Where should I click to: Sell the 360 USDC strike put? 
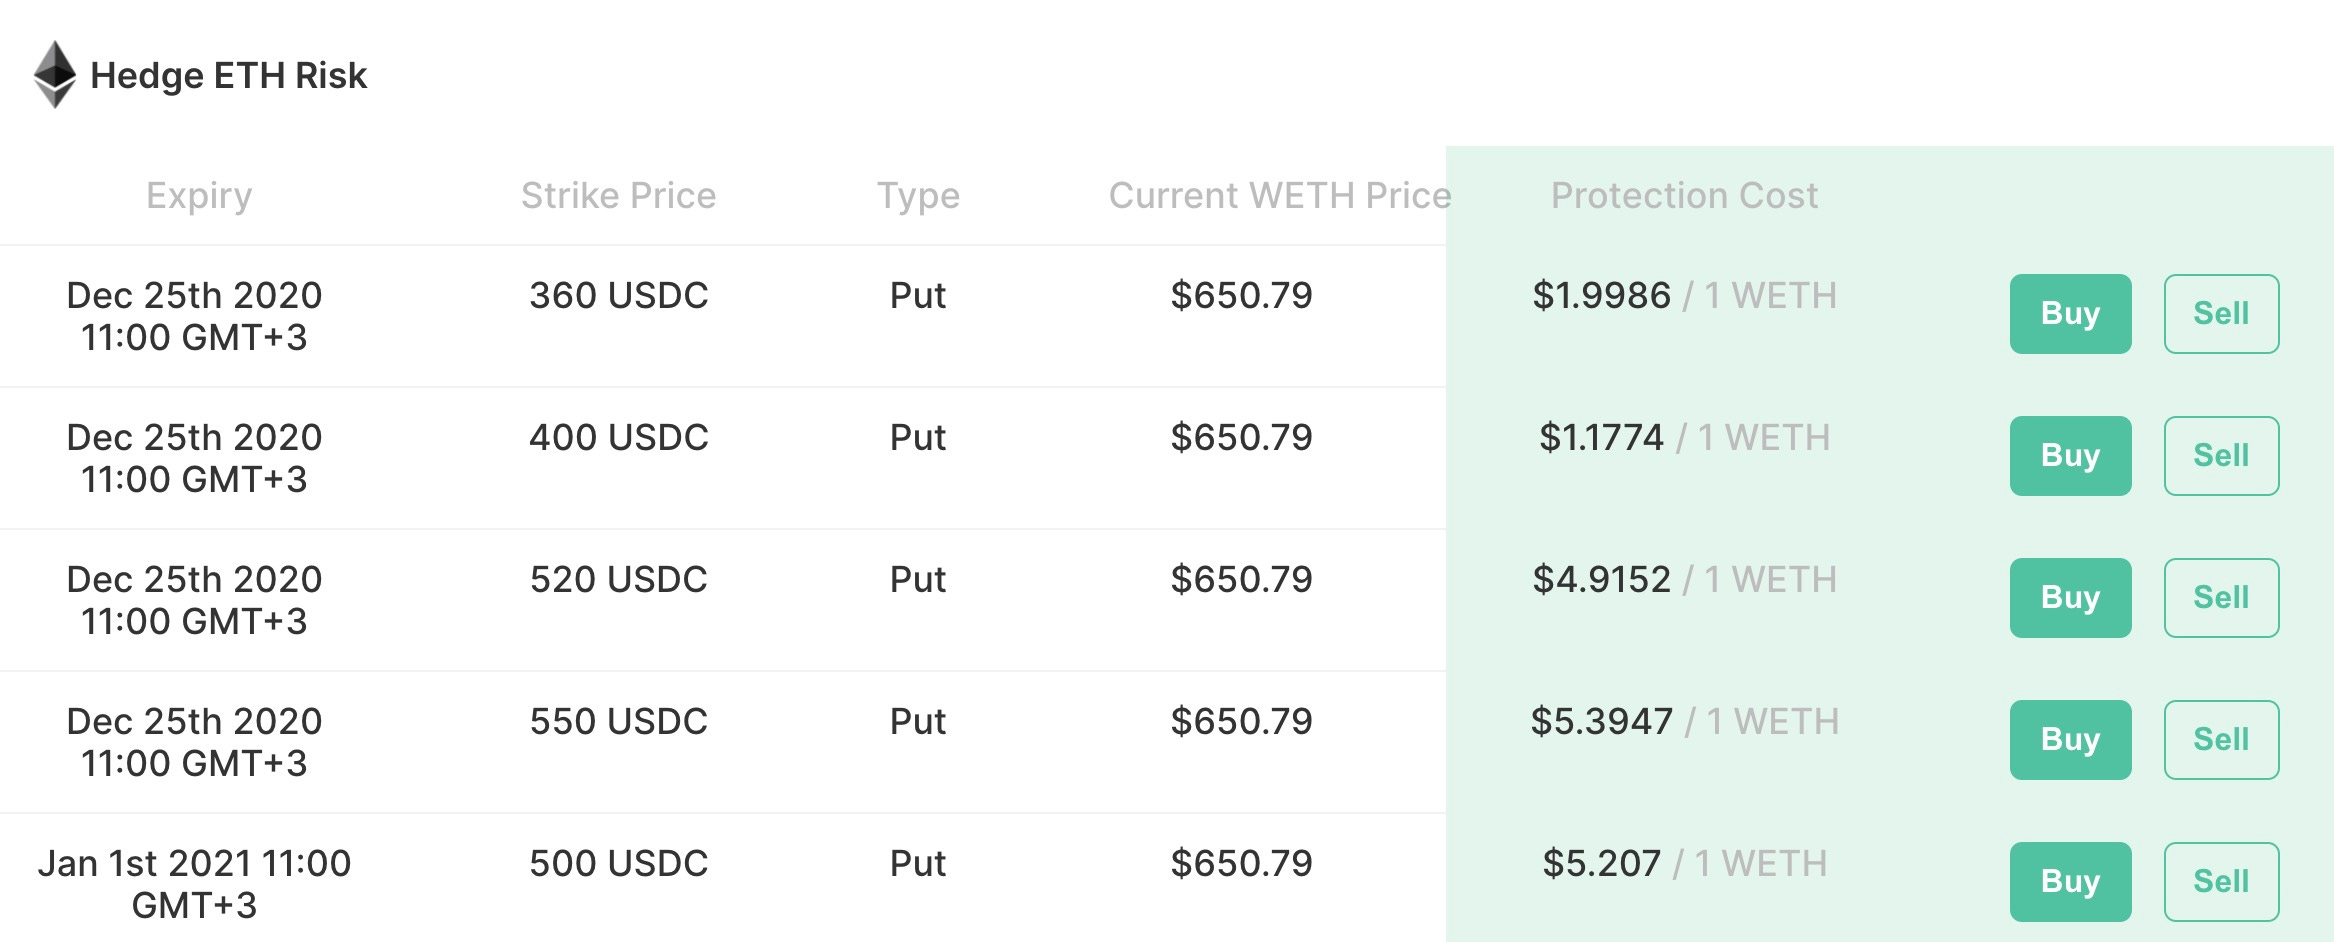point(2221,314)
